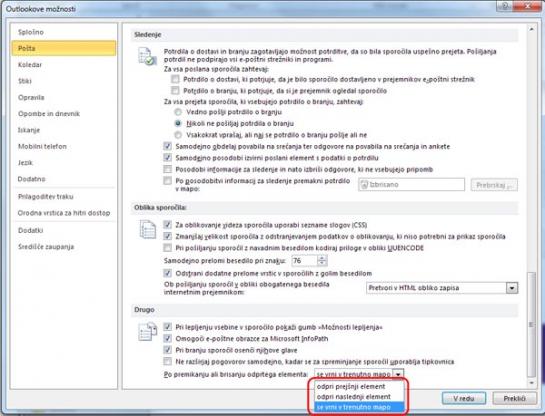Click the help question mark icon

[x=504, y=6]
